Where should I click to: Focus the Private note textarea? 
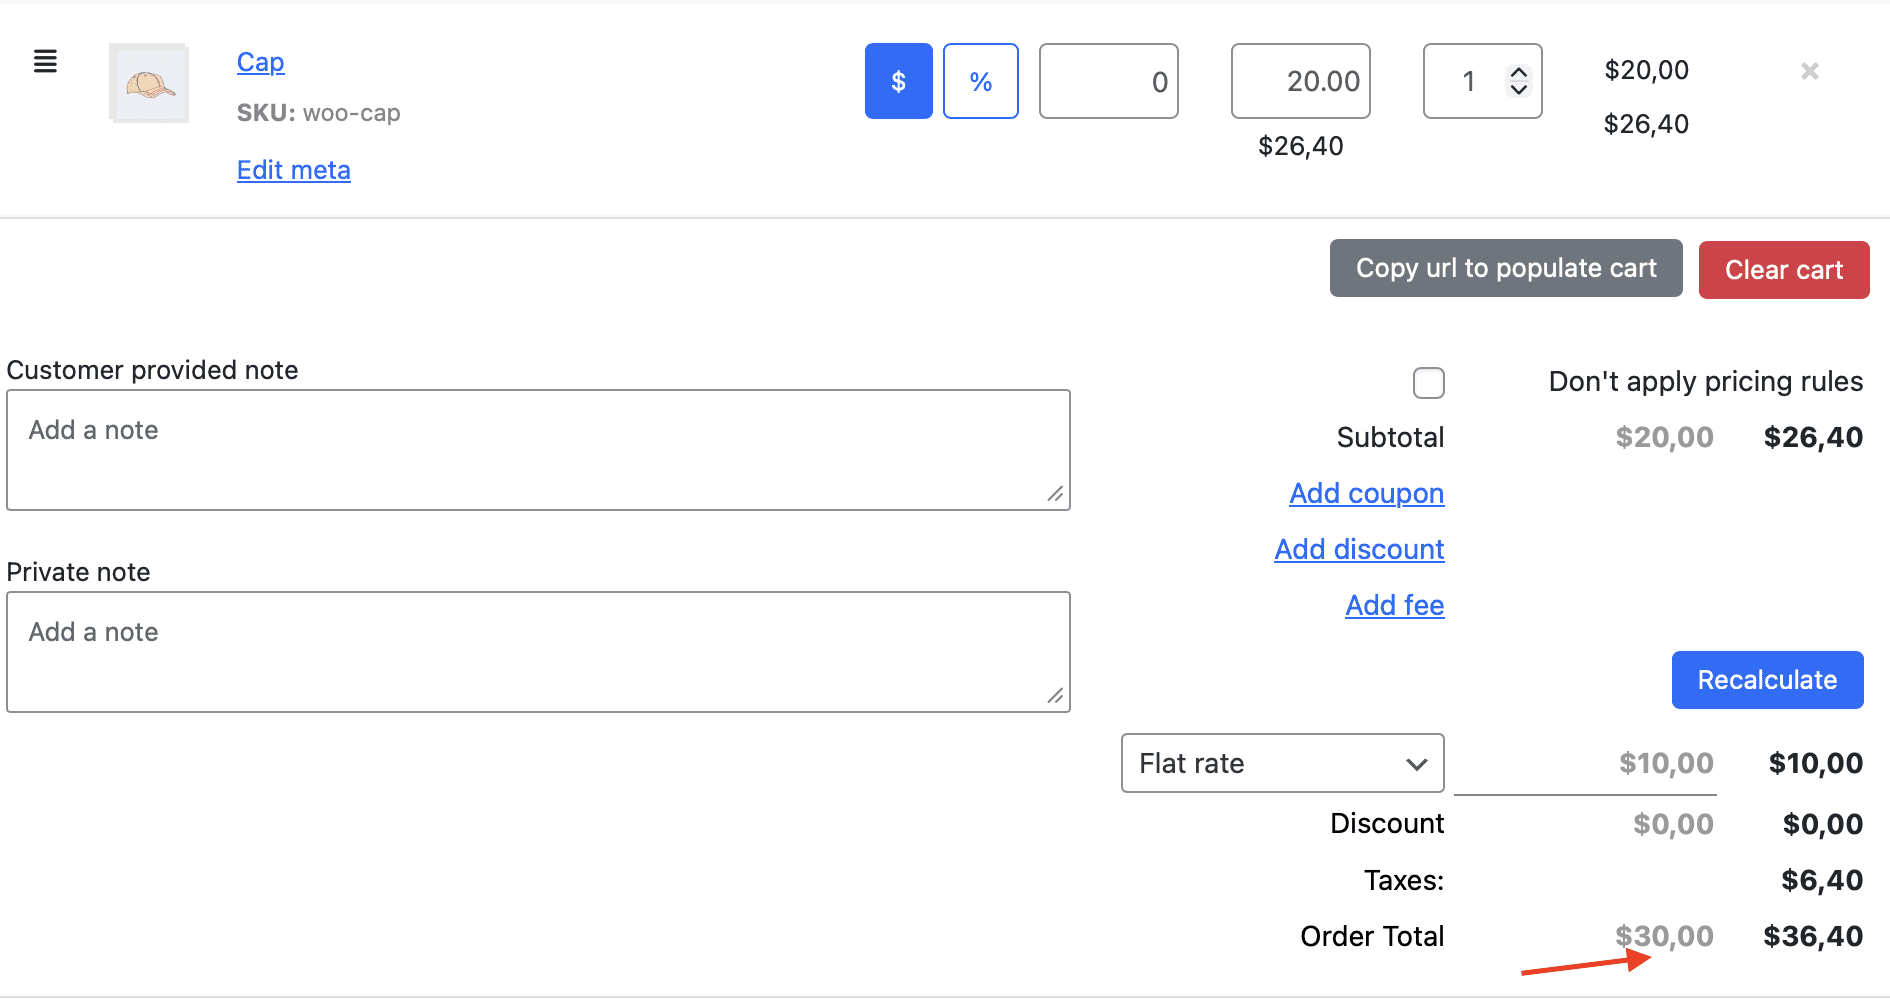(538, 652)
